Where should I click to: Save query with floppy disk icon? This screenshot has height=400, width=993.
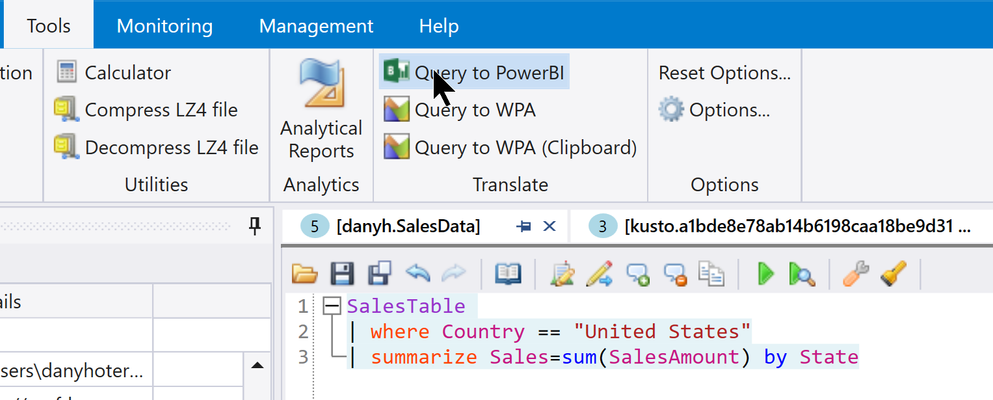[x=342, y=273]
